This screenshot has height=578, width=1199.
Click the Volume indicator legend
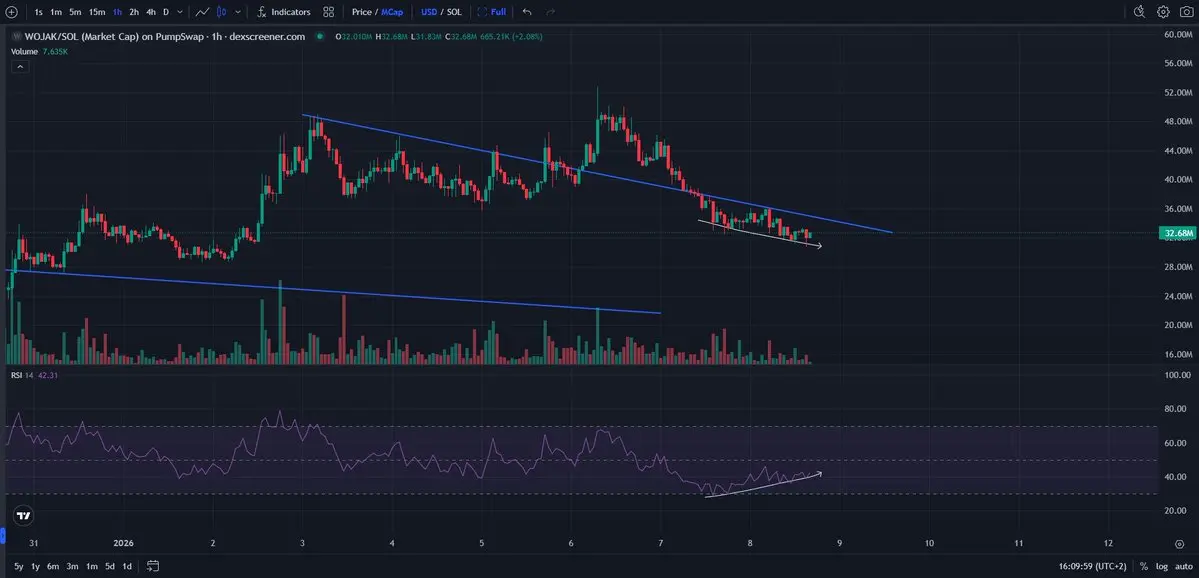(39, 51)
